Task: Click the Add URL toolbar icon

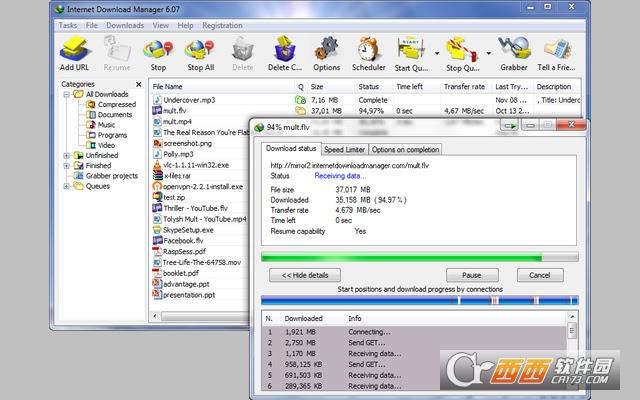Action: coord(74,49)
